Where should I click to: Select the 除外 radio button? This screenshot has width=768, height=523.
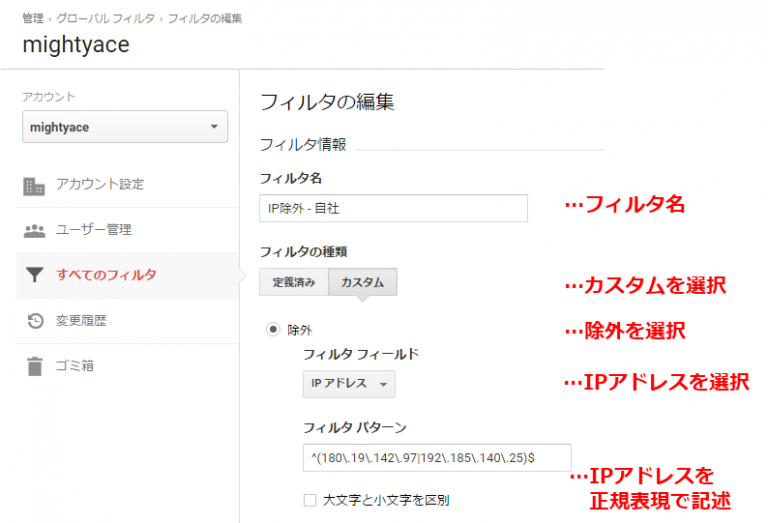[x=271, y=328]
